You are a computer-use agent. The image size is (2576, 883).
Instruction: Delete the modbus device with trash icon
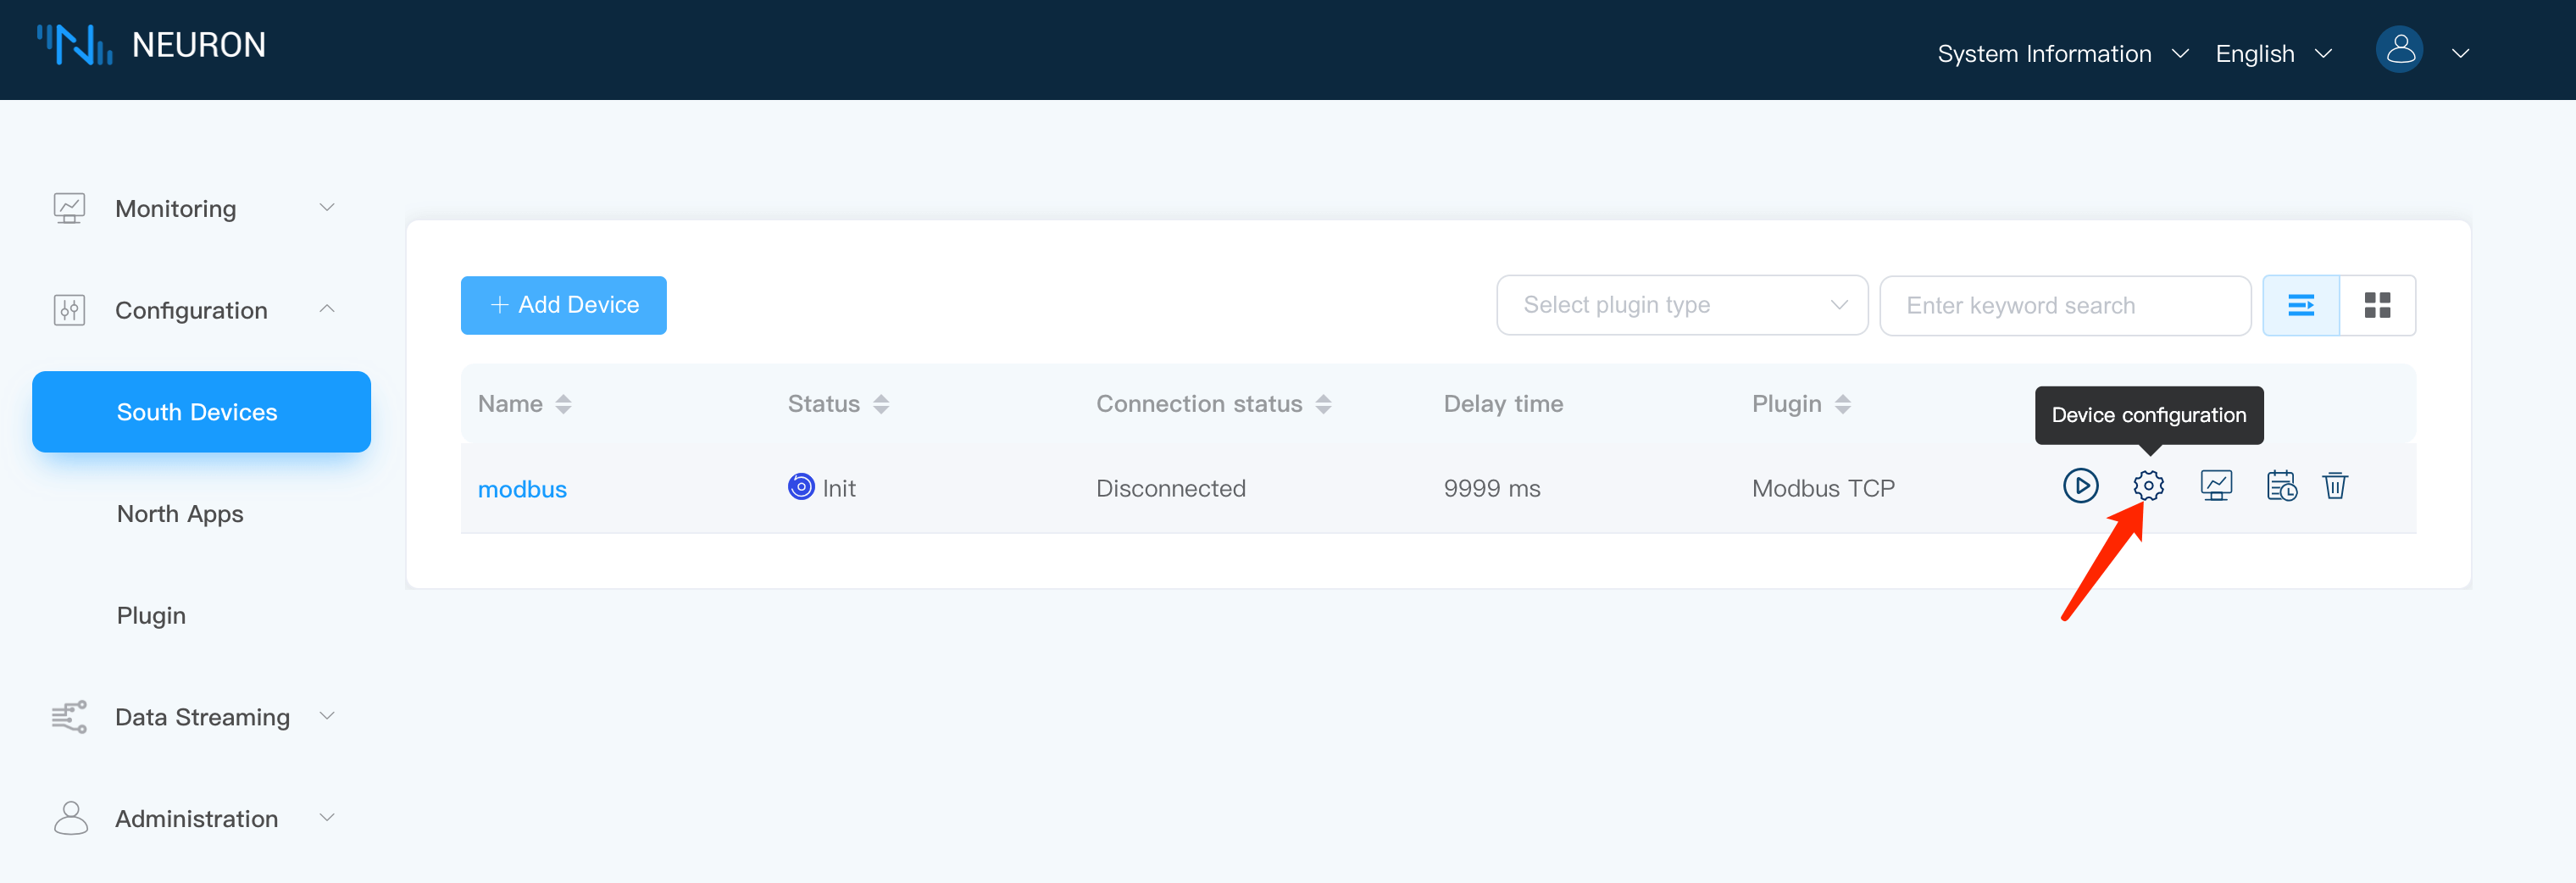click(2335, 486)
